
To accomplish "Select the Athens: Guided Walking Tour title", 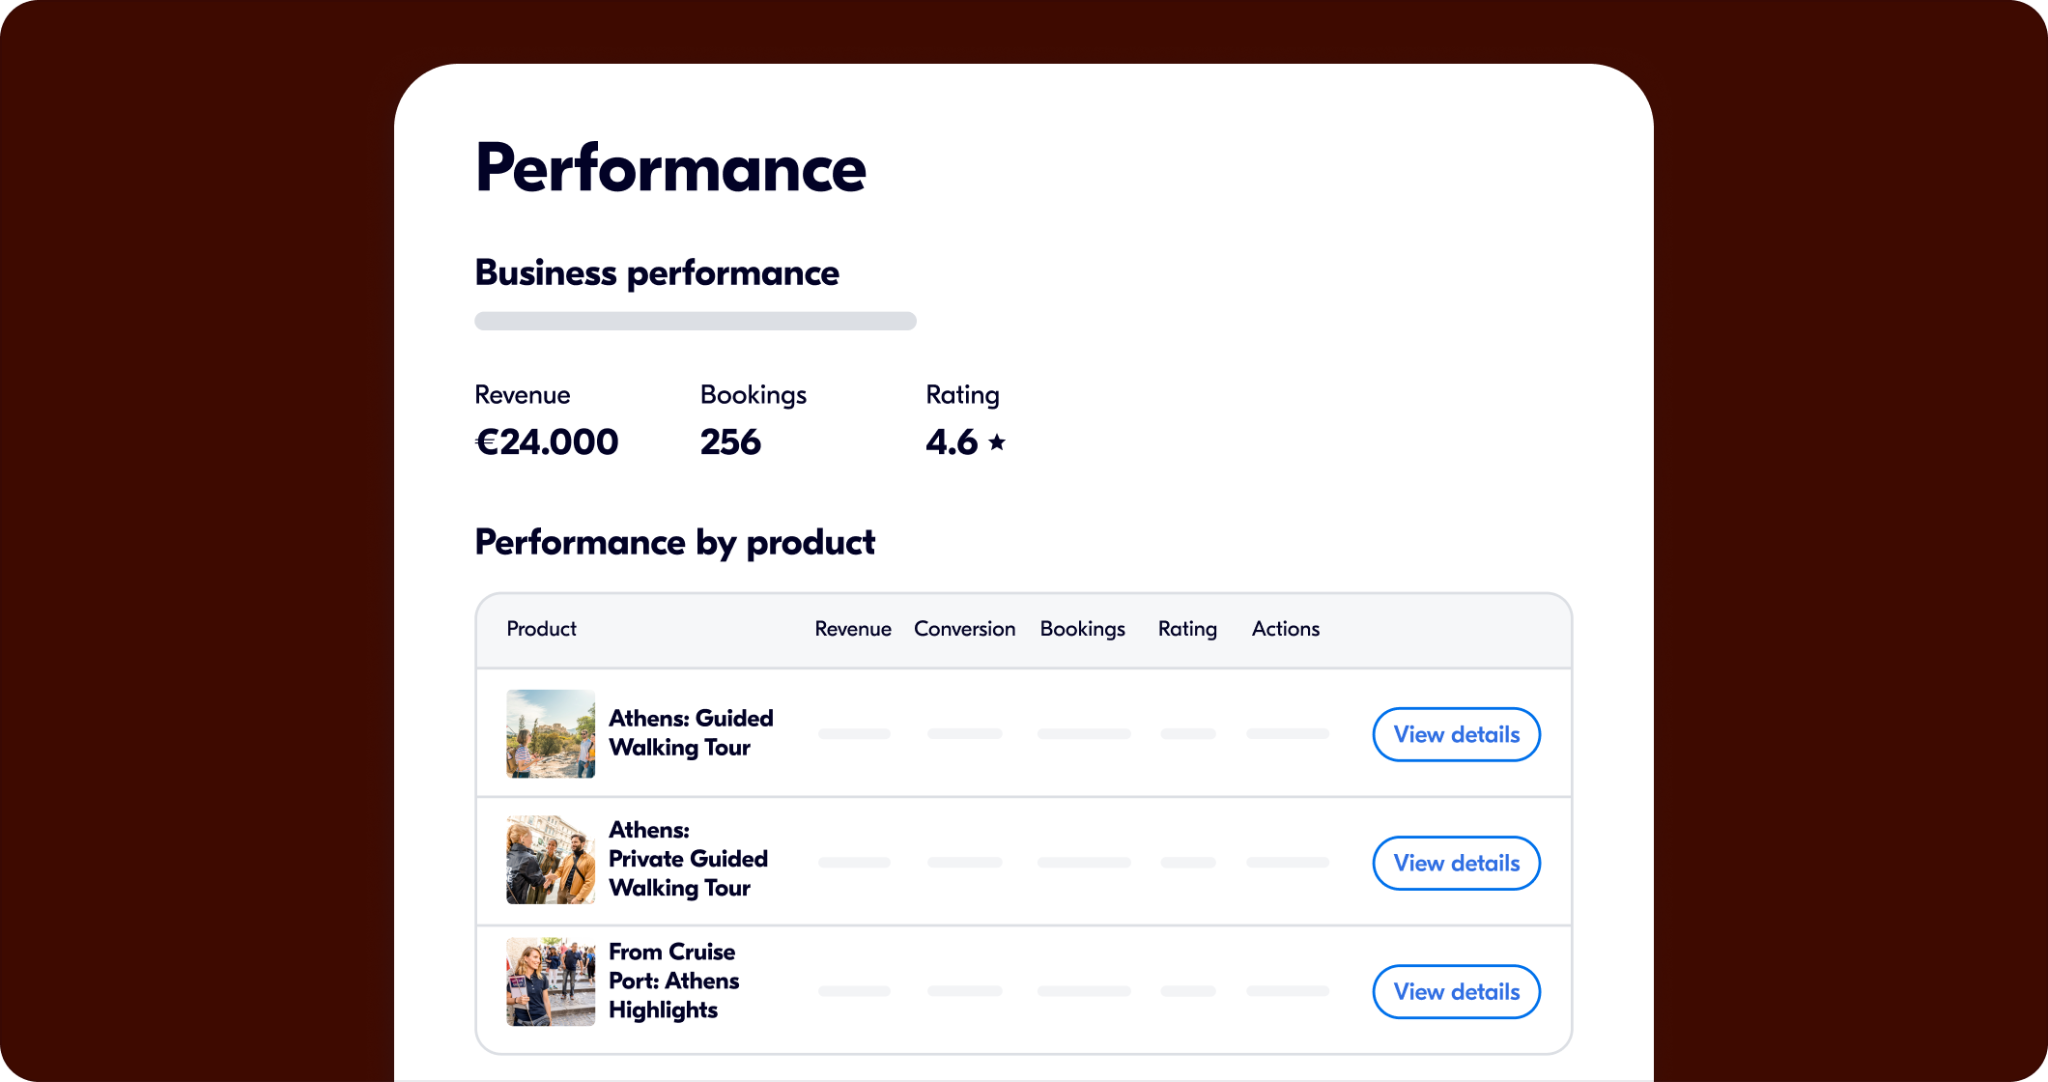I will click(x=691, y=733).
